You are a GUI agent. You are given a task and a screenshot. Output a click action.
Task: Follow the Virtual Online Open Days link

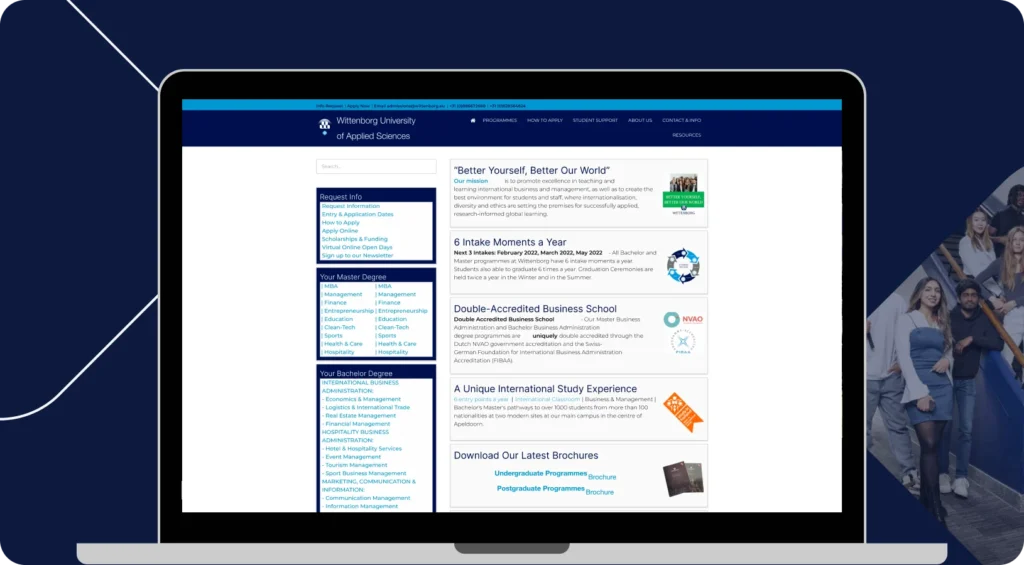click(x=357, y=247)
